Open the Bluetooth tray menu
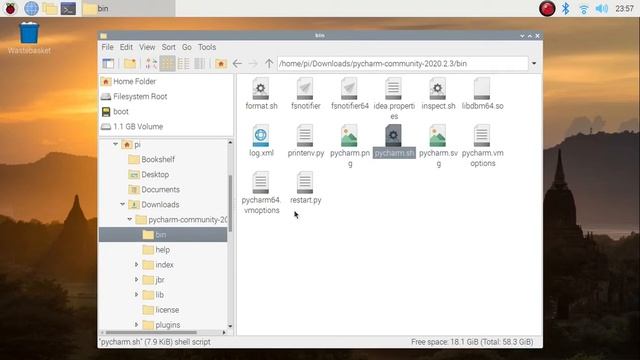Image resolution: width=640 pixels, height=360 pixels. coord(566,8)
